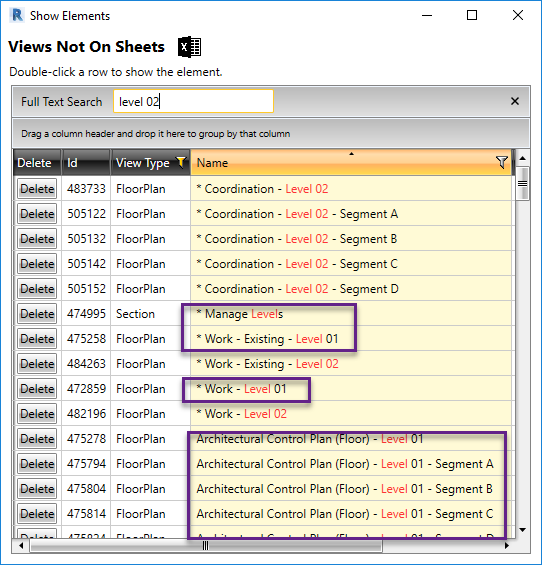Delete view with Id 475814
The height and width of the screenshot is (565, 542).
click(x=37, y=513)
